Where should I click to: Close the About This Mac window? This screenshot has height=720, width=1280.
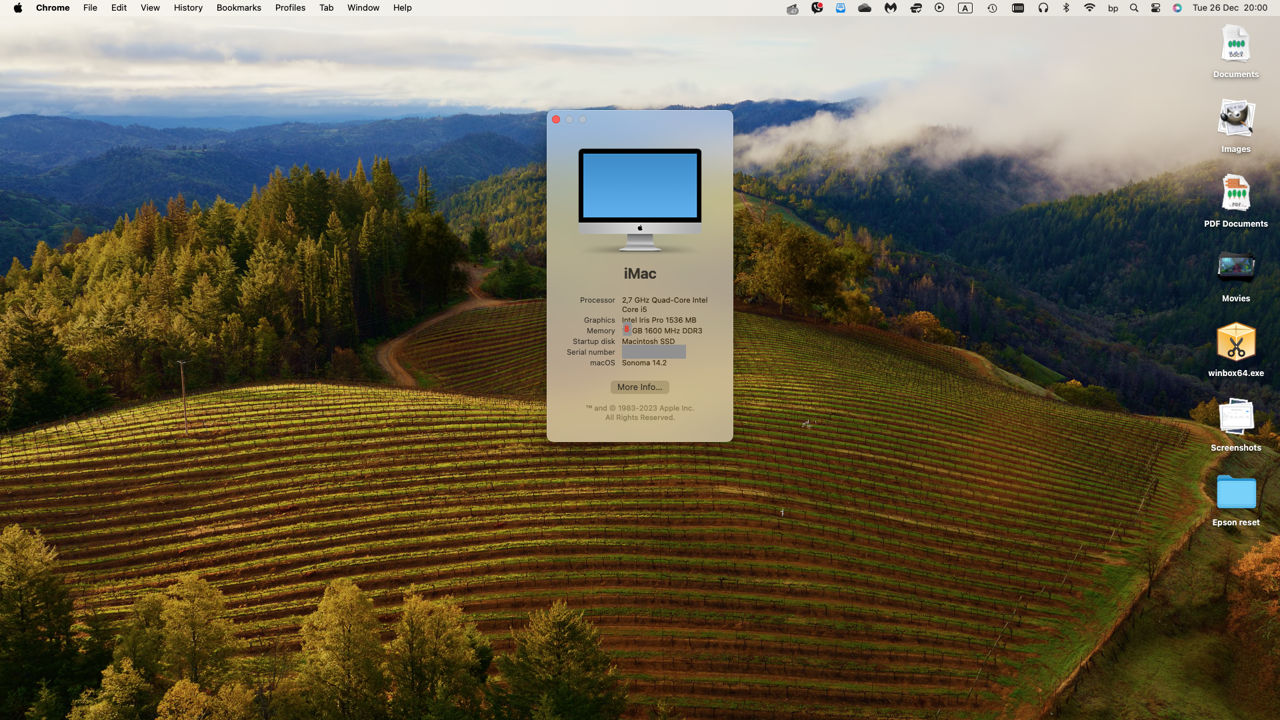(556, 120)
